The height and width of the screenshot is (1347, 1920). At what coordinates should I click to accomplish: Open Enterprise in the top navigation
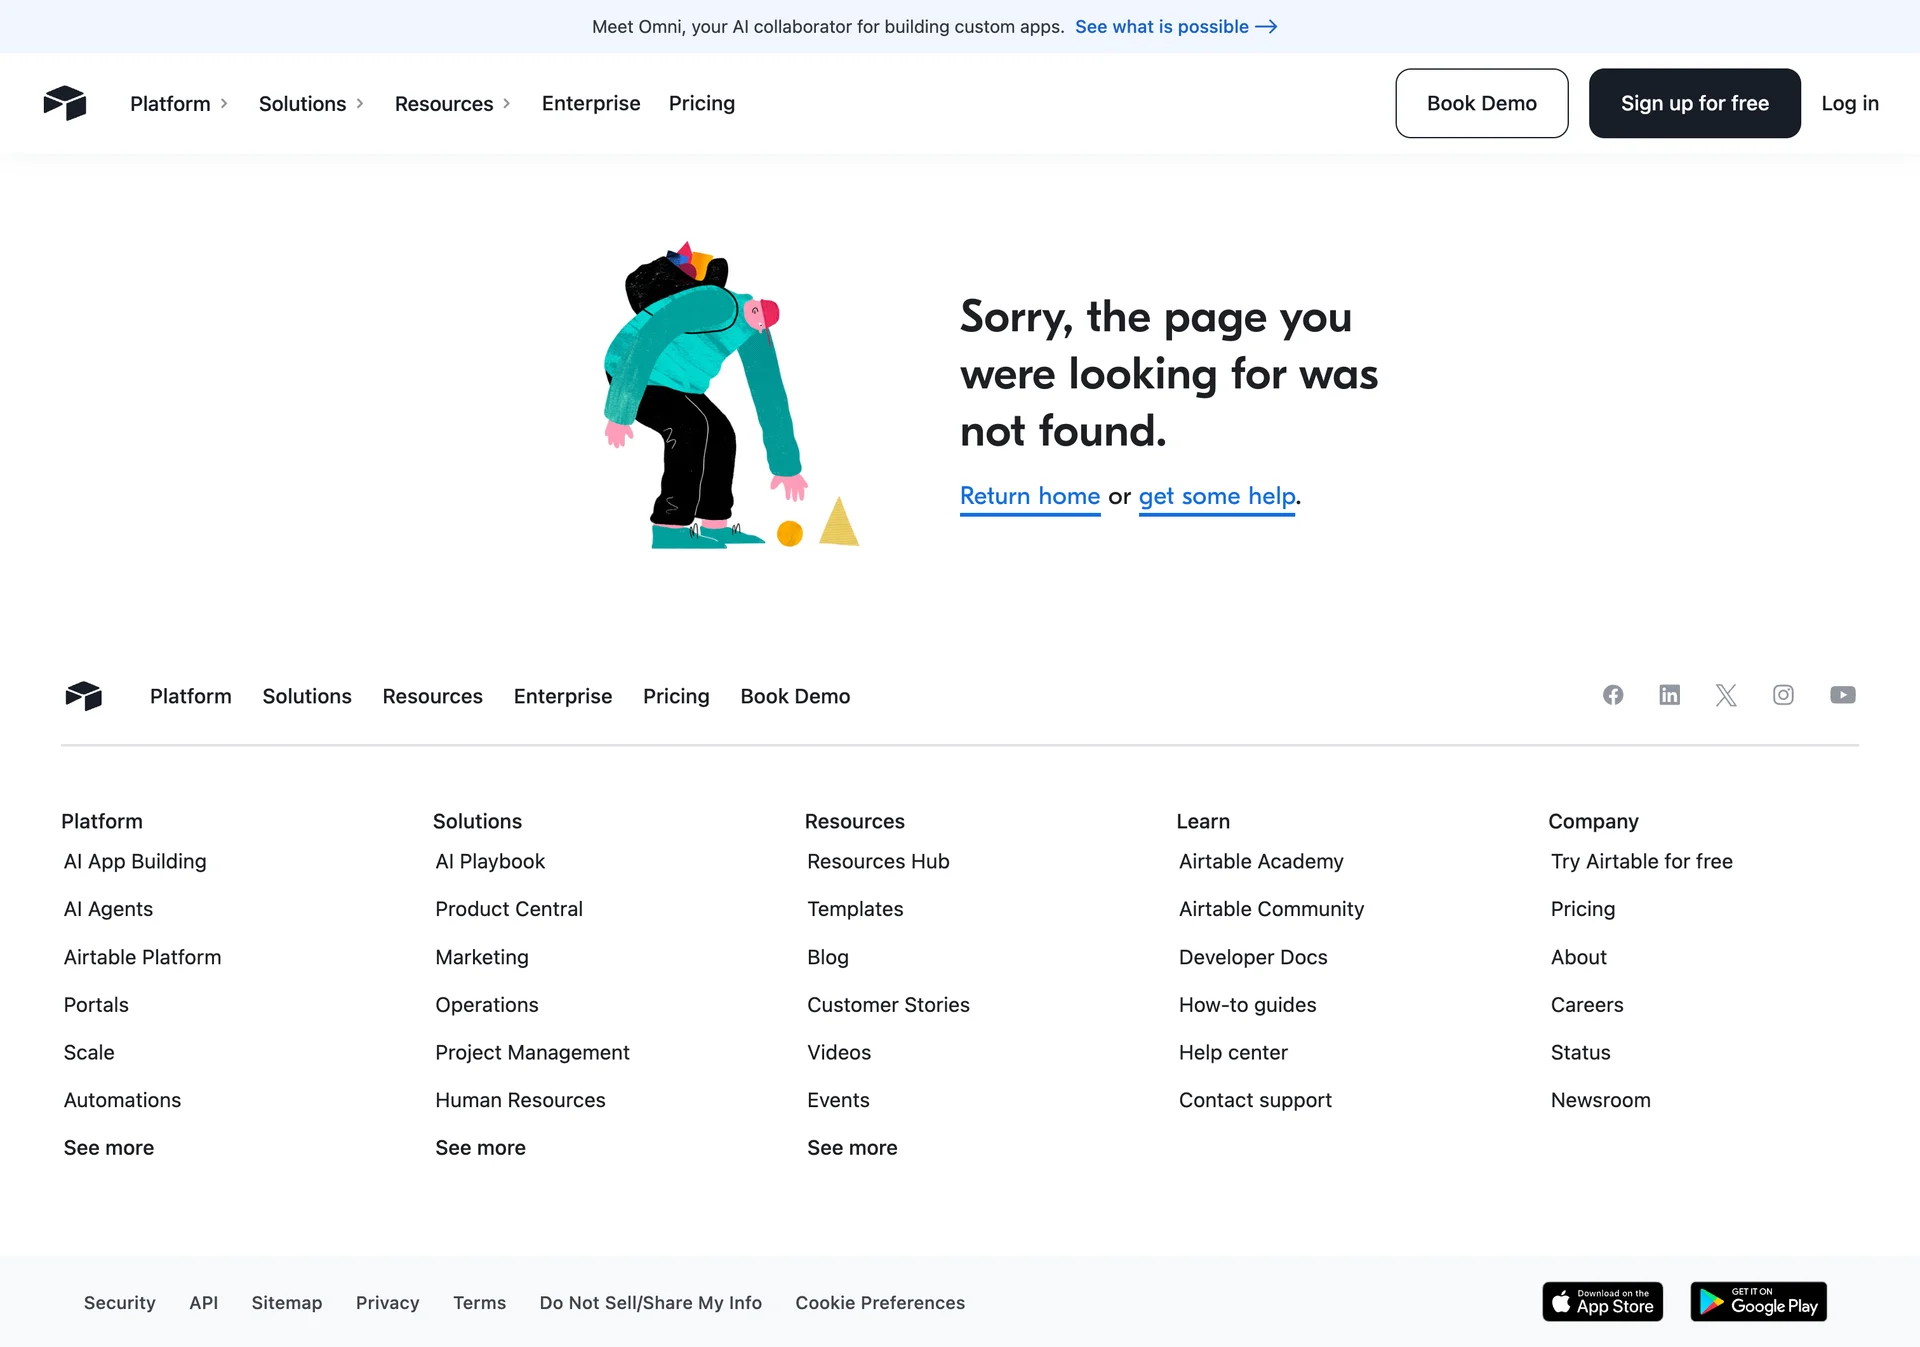tap(590, 104)
